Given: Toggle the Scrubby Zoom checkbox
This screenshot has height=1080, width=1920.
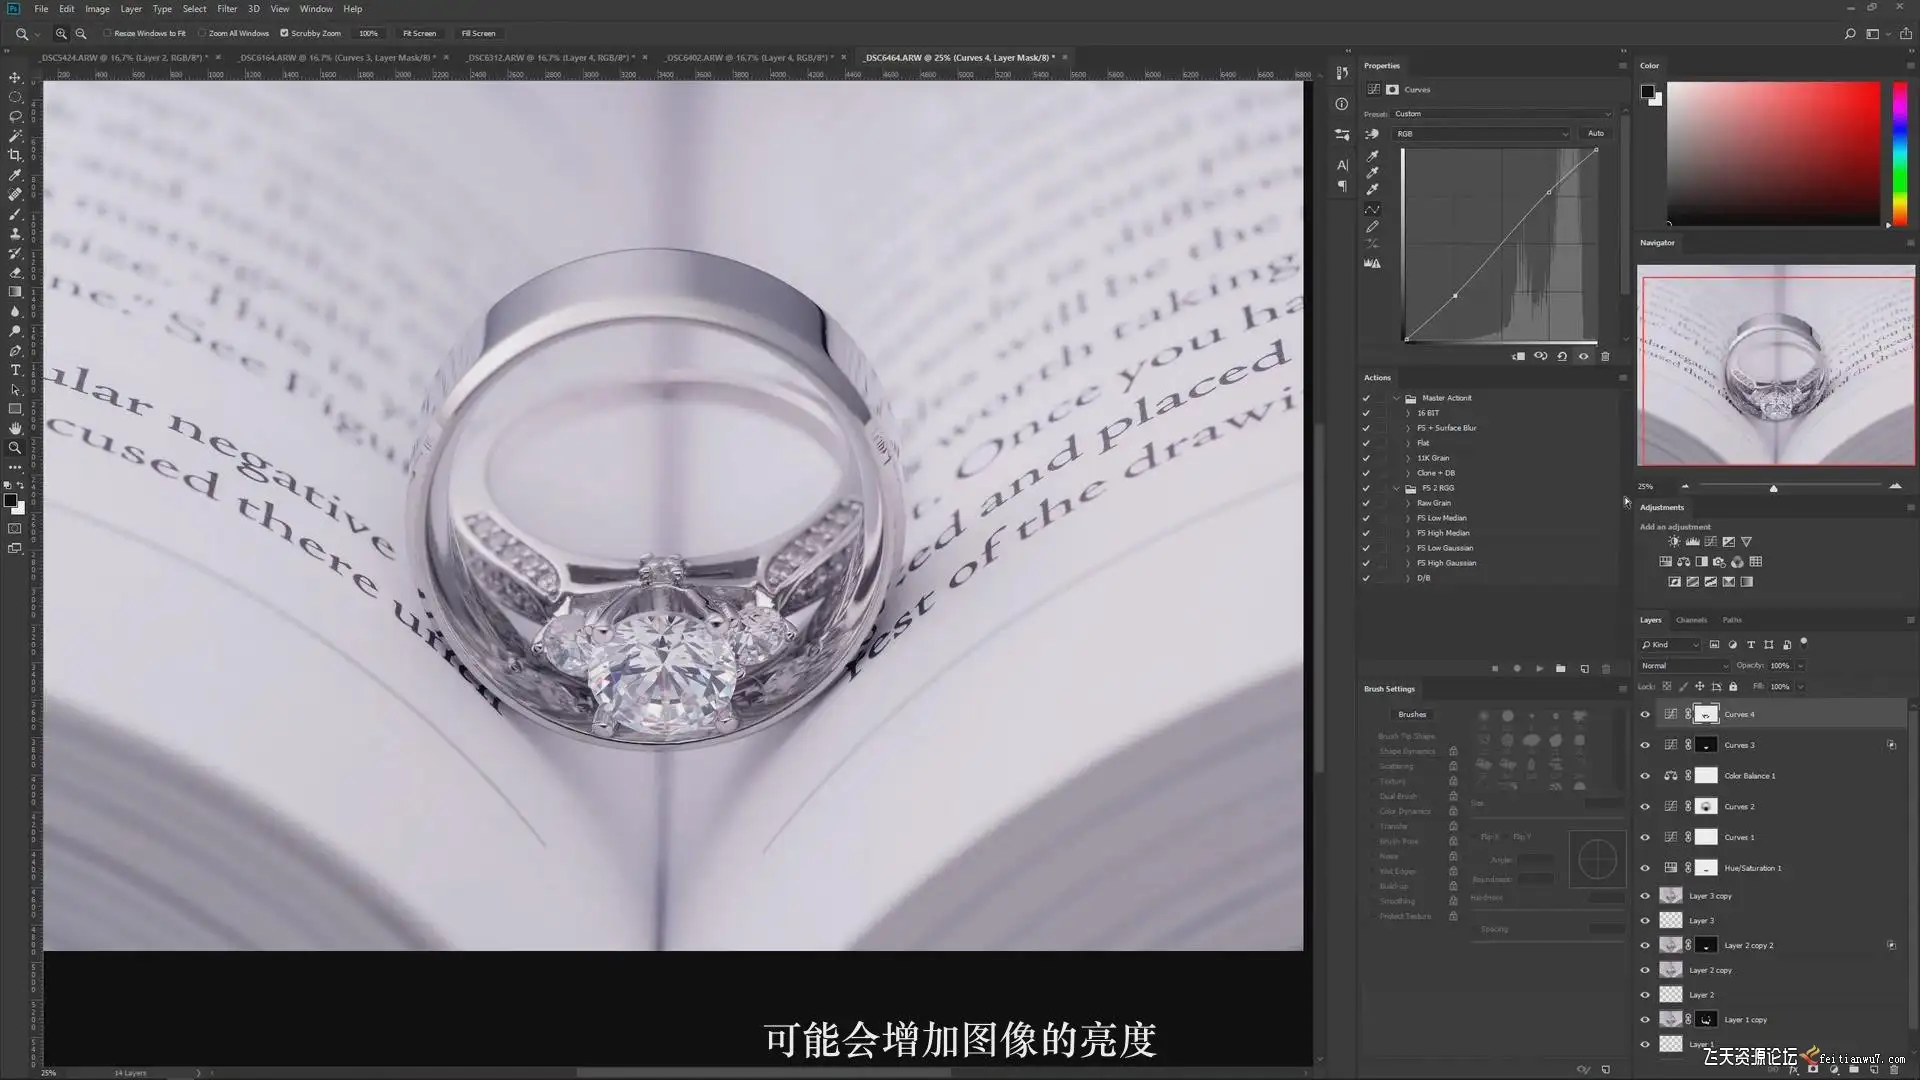Looking at the screenshot, I should click(285, 33).
